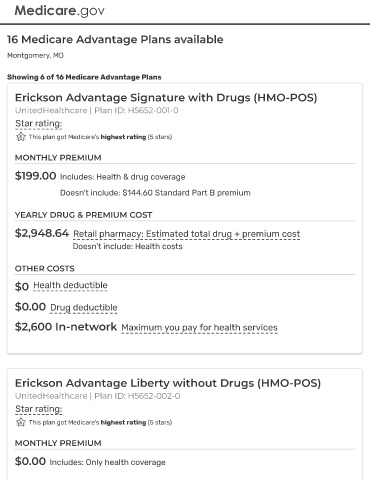Click the $2,948.64 yearly cost amount
Image resolution: width=370 pixels, height=480 pixels.
point(42,233)
